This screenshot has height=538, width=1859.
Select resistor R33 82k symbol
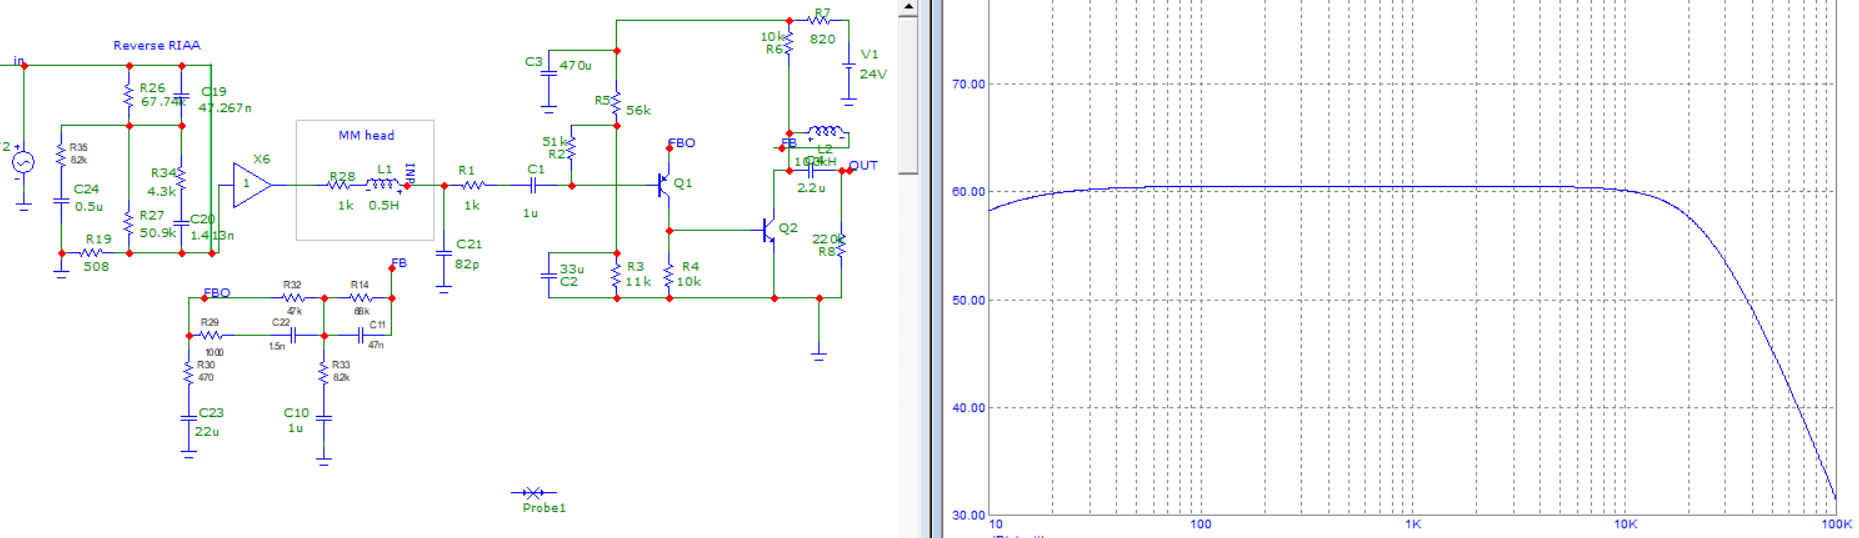(323, 371)
